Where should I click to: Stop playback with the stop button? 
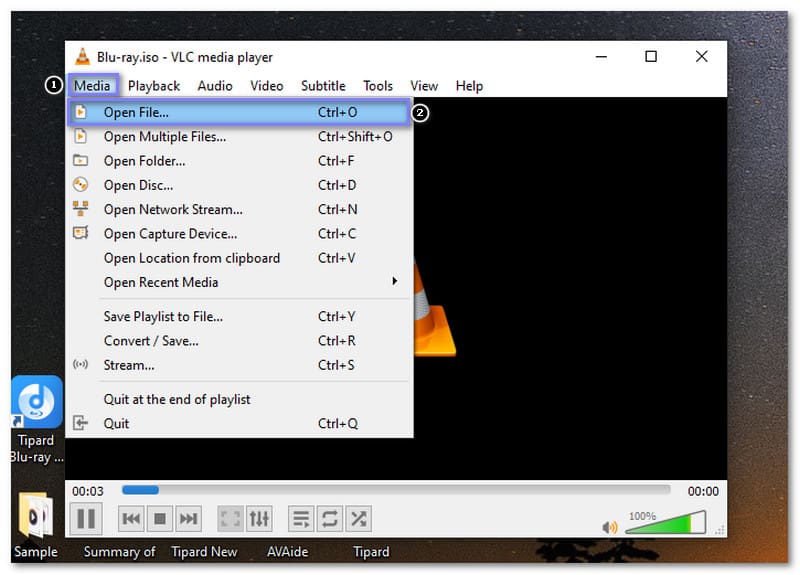click(x=160, y=519)
